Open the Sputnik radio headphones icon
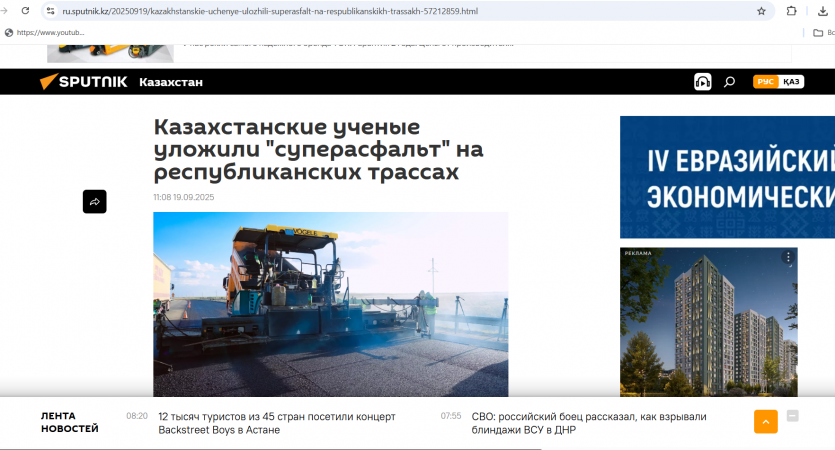 tap(702, 81)
